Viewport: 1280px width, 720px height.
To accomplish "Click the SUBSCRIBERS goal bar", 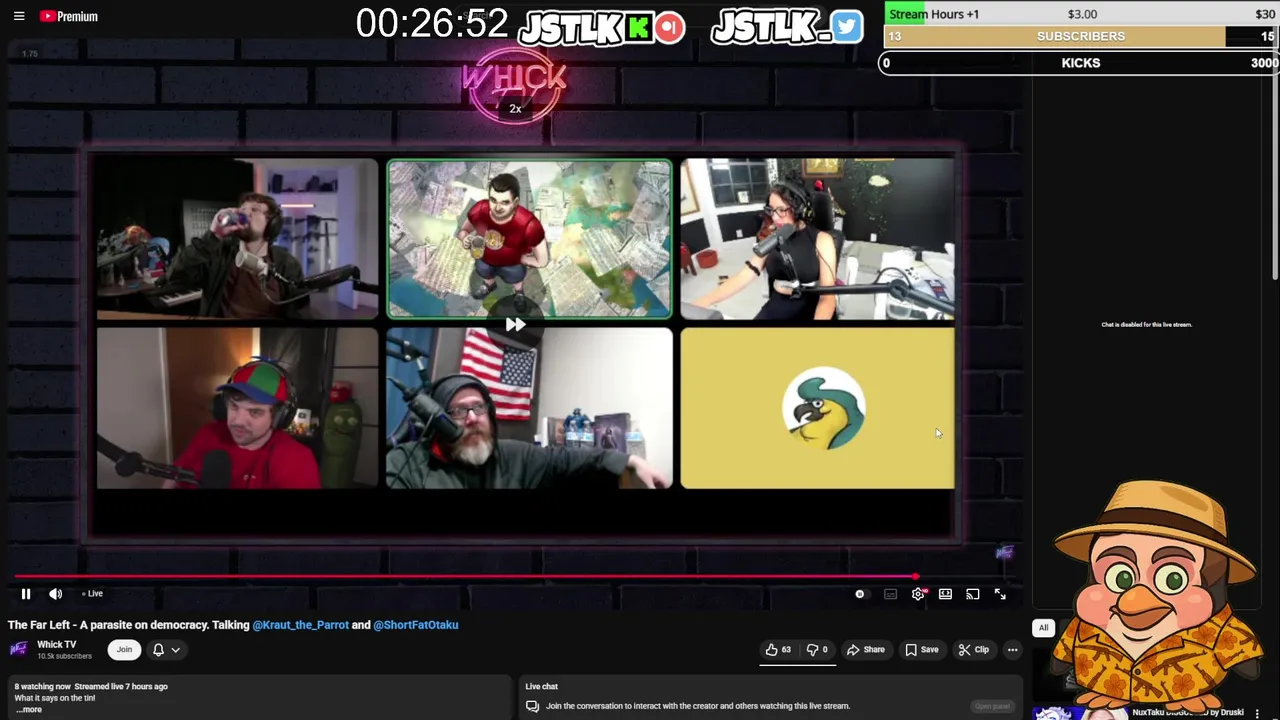I will (x=1081, y=36).
